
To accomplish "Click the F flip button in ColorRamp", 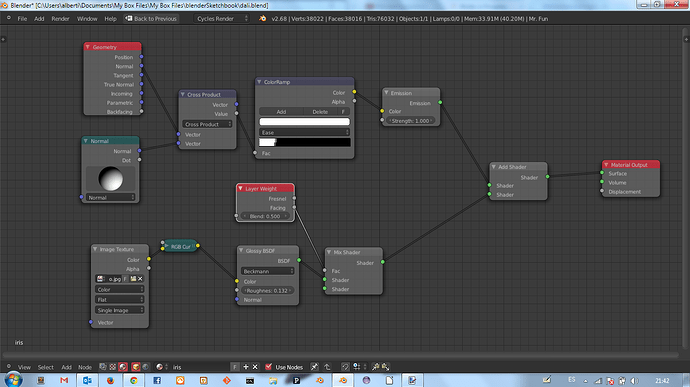I will (343, 112).
